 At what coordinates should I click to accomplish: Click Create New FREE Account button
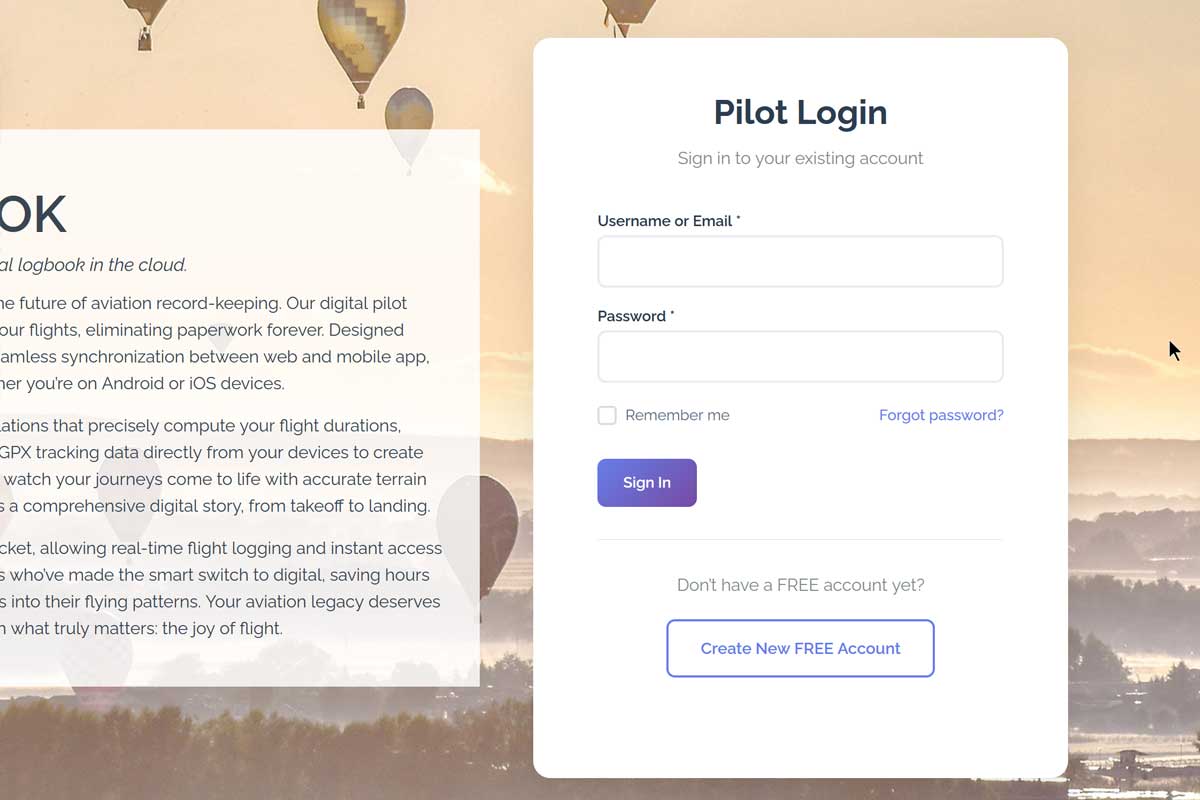pyautogui.click(x=800, y=648)
